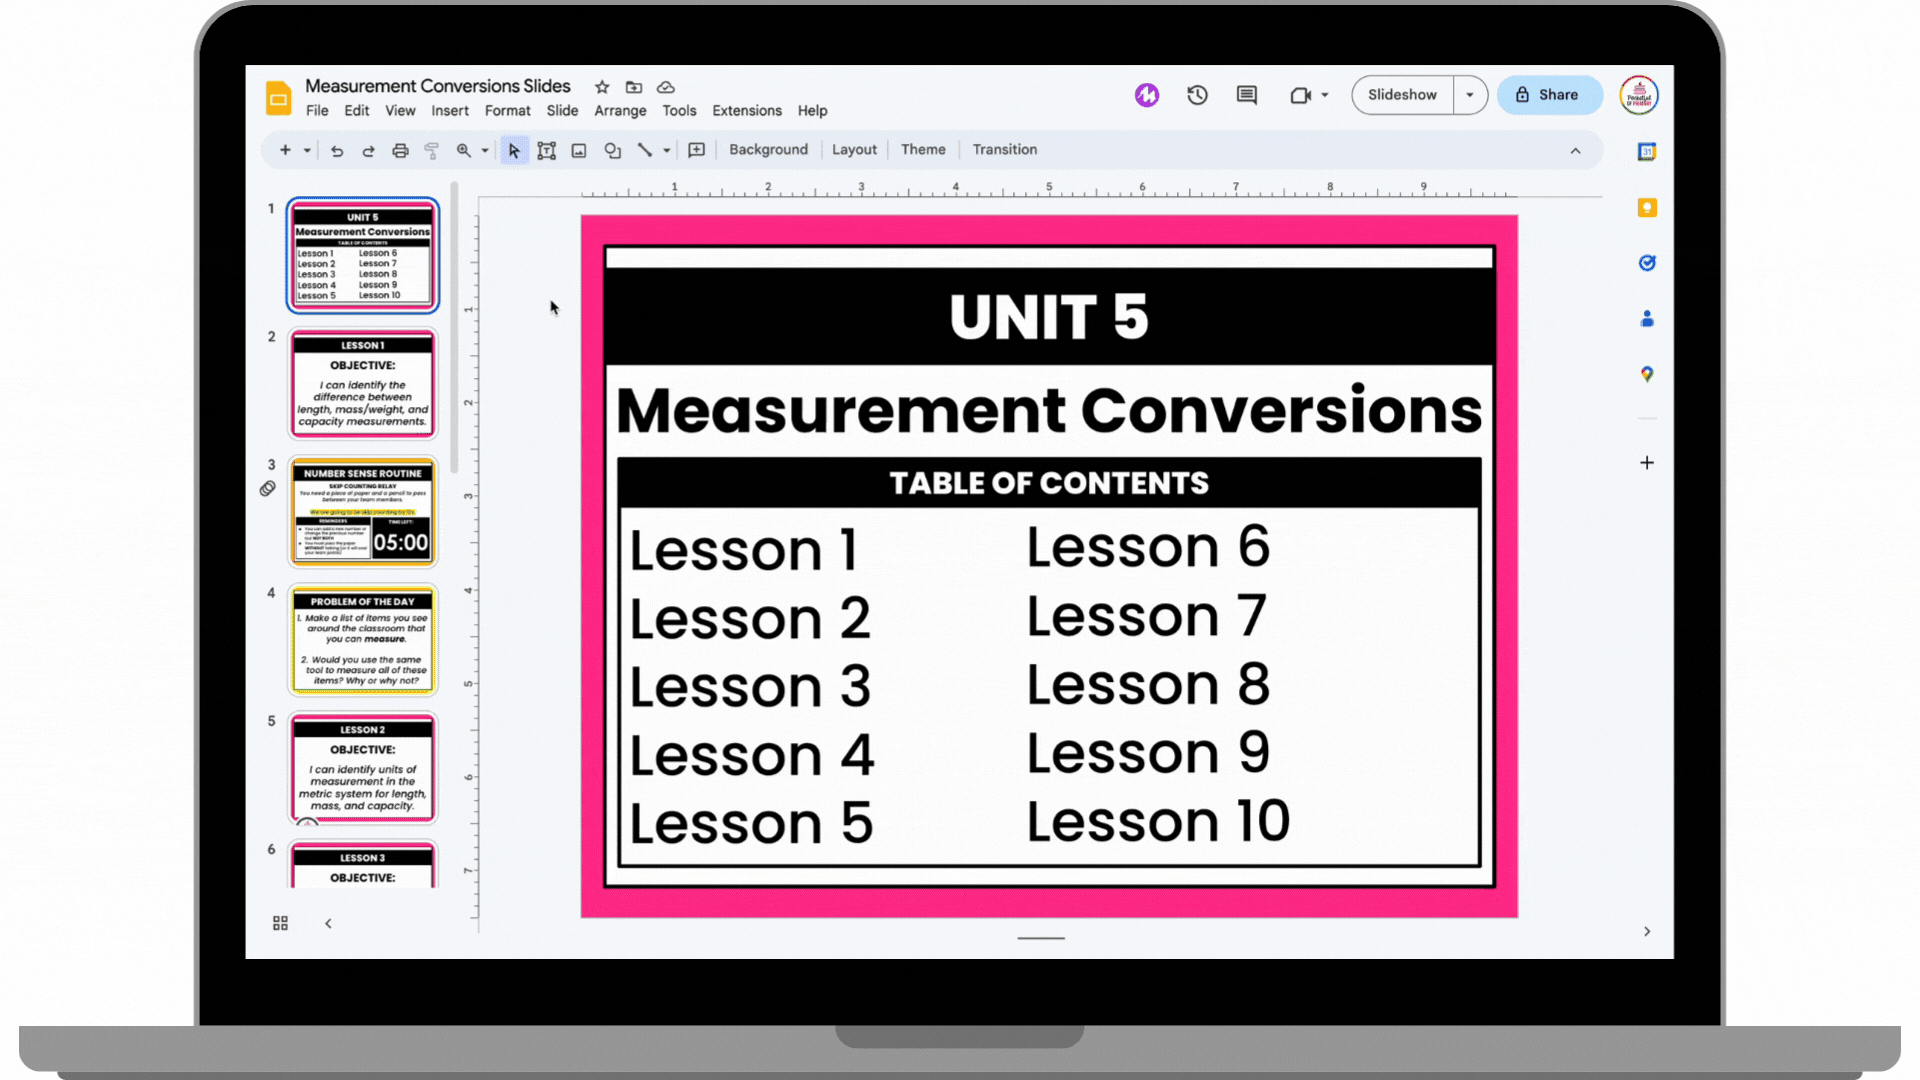This screenshot has width=1920, height=1080.
Task: Open Google Tasks in side panel
Action: (x=1647, y=263)
